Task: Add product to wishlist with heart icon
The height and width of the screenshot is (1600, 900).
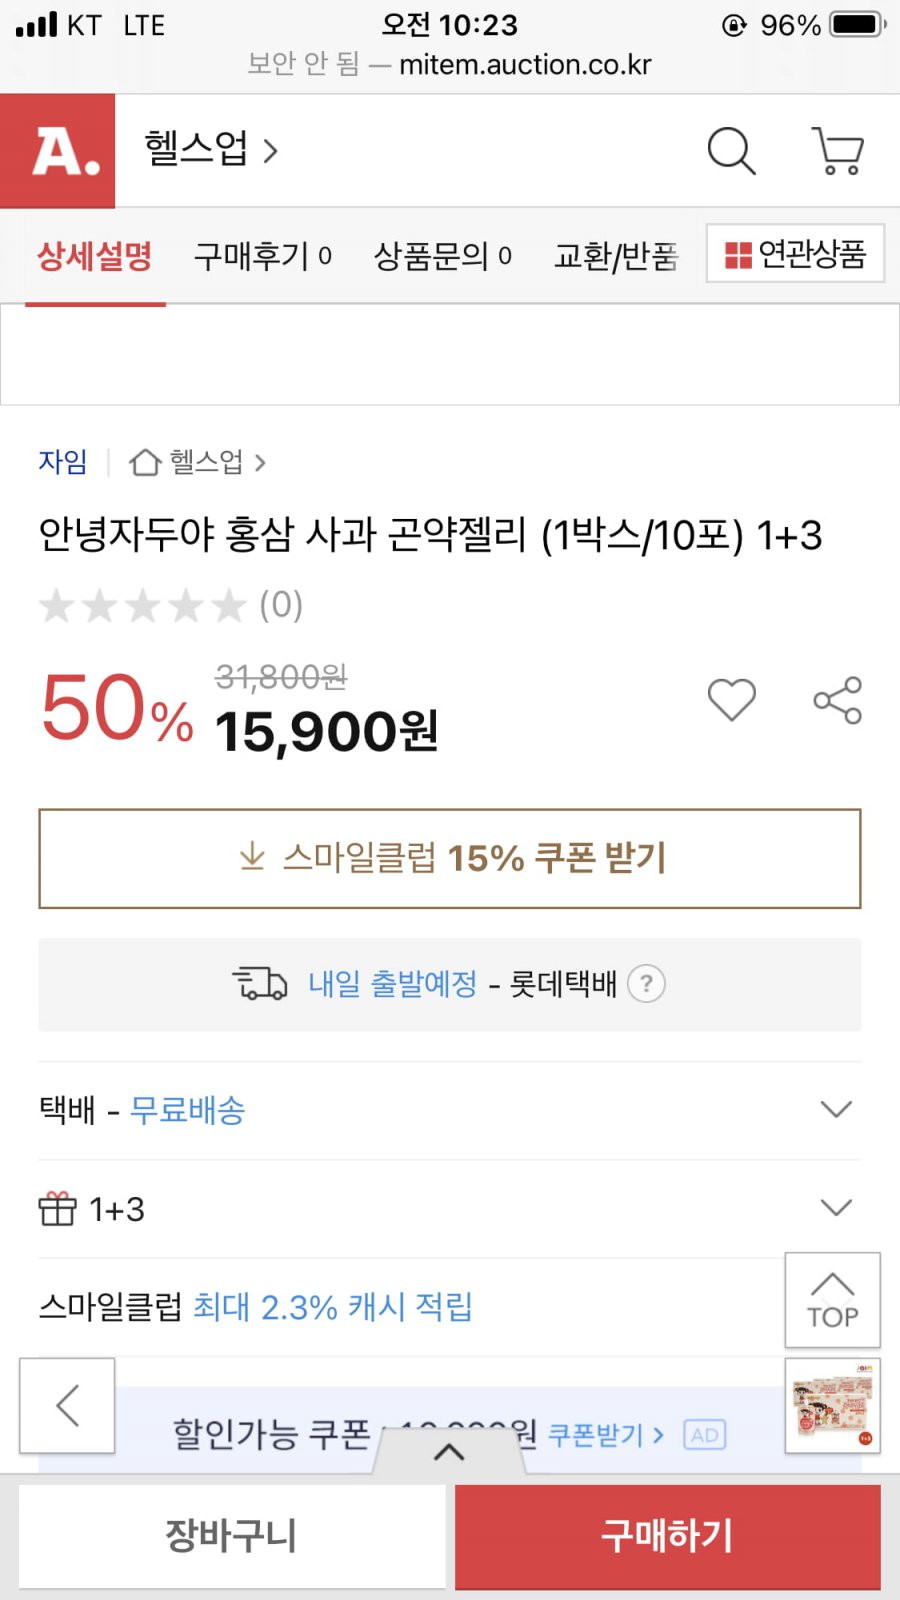Action: 732,699
